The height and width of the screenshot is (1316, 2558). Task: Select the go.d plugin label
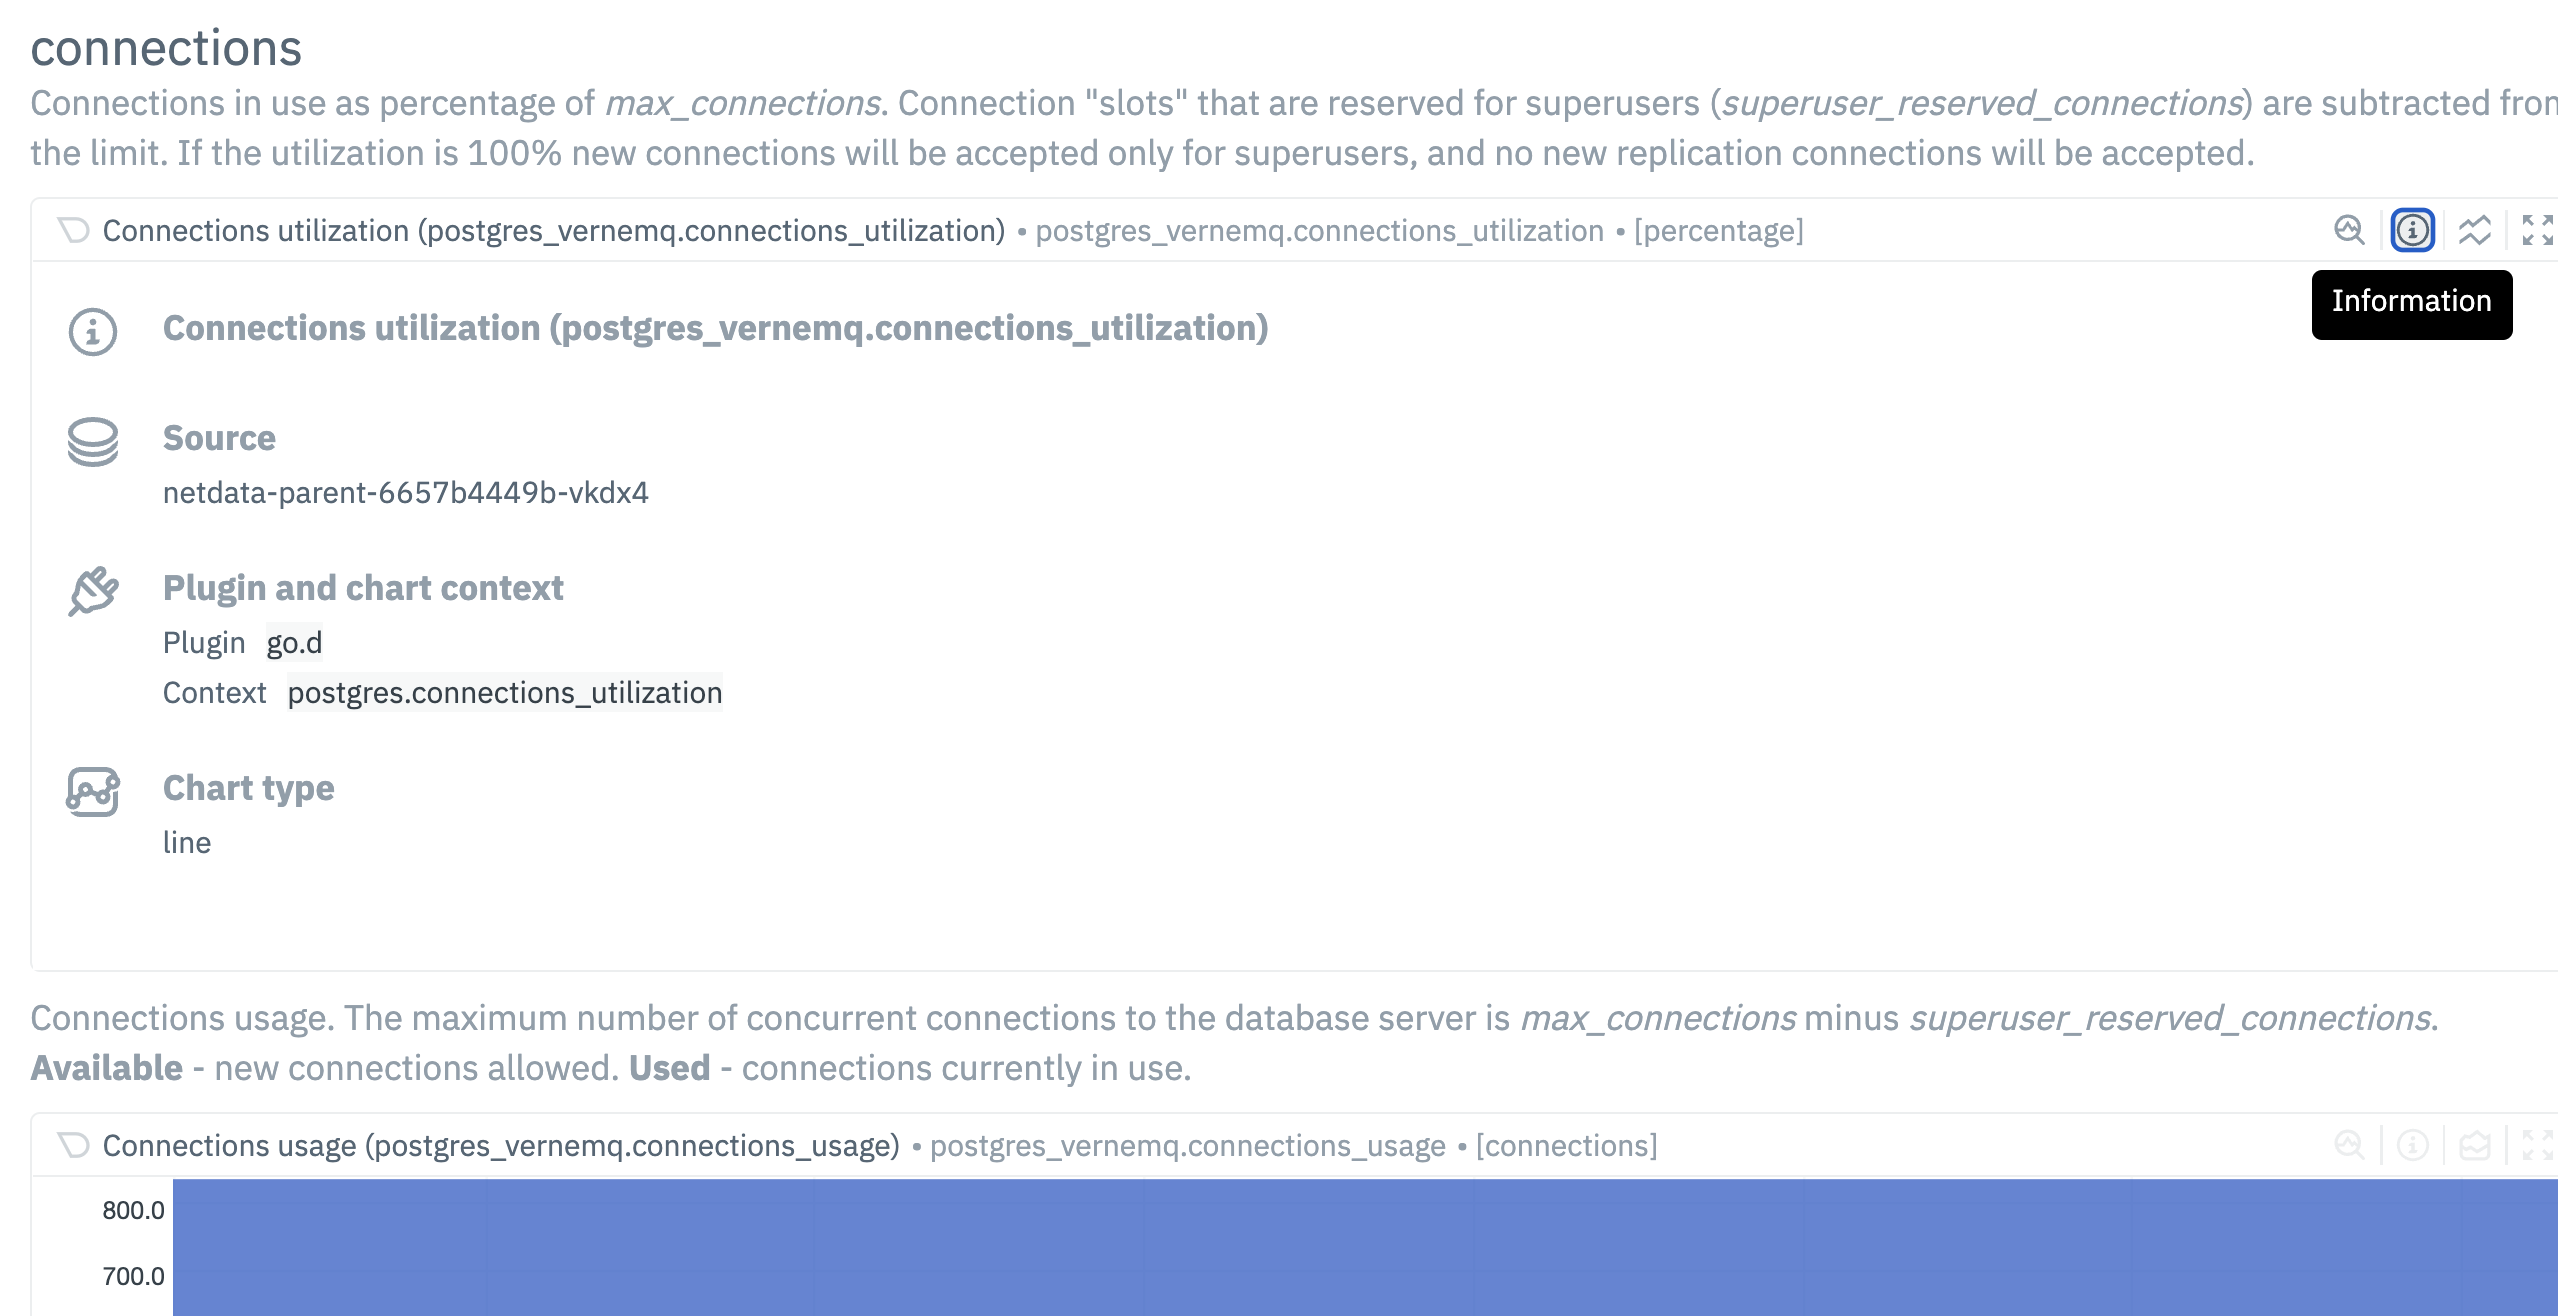pyautogui.click(x=293, y=642)
